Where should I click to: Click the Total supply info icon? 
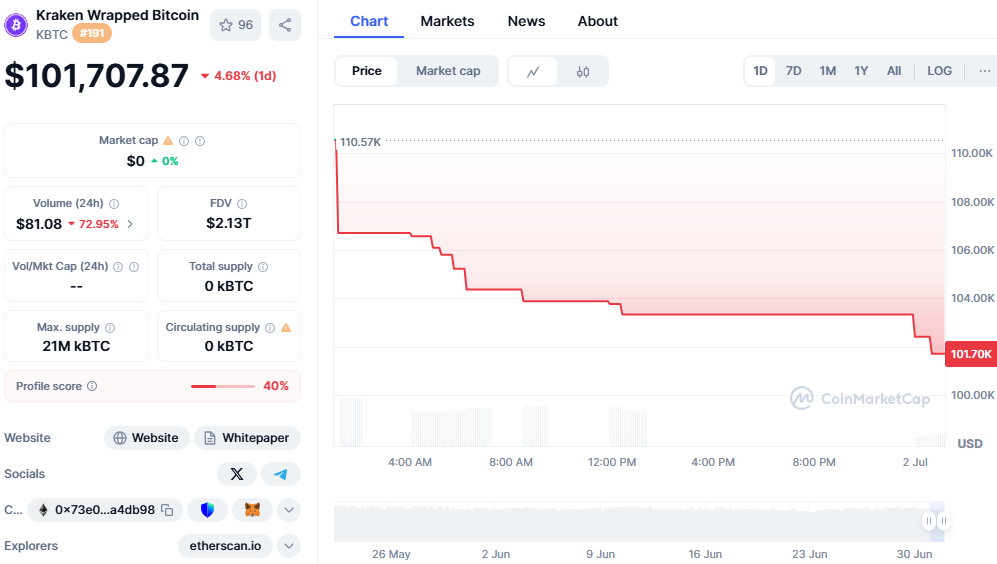click(263, 266)
